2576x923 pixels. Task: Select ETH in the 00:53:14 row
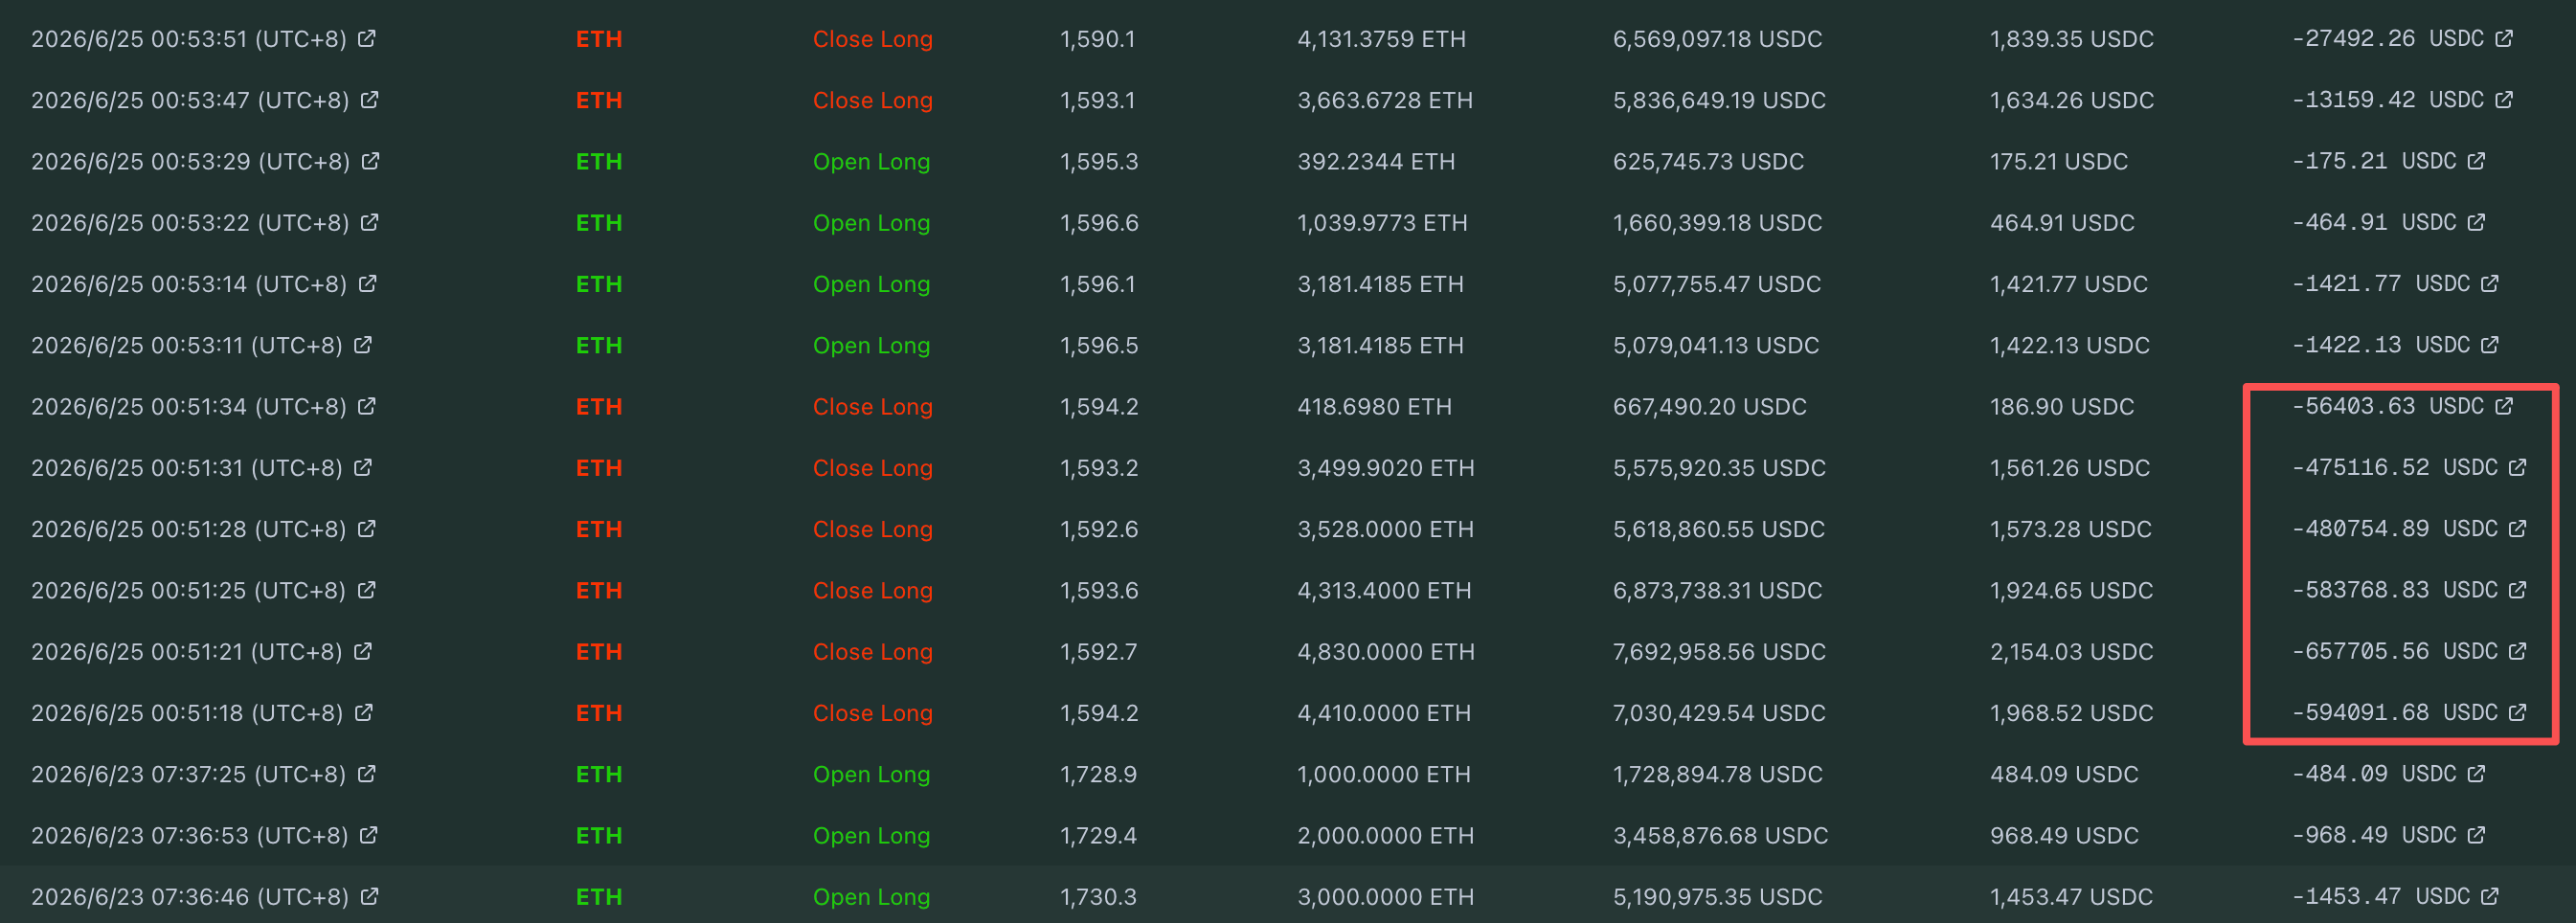point(599,285)
